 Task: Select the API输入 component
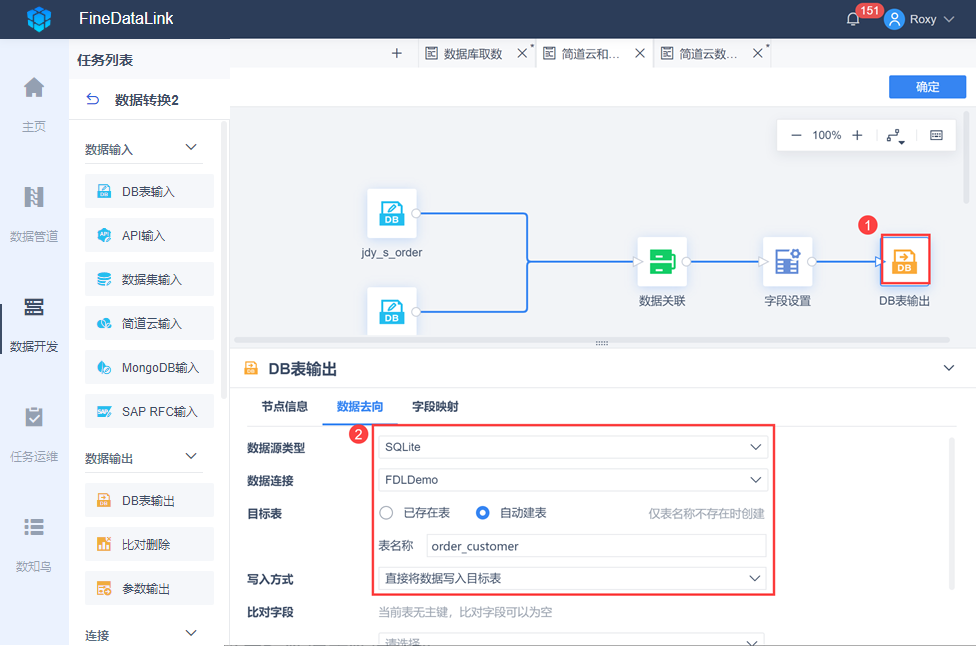pos(149,235)
